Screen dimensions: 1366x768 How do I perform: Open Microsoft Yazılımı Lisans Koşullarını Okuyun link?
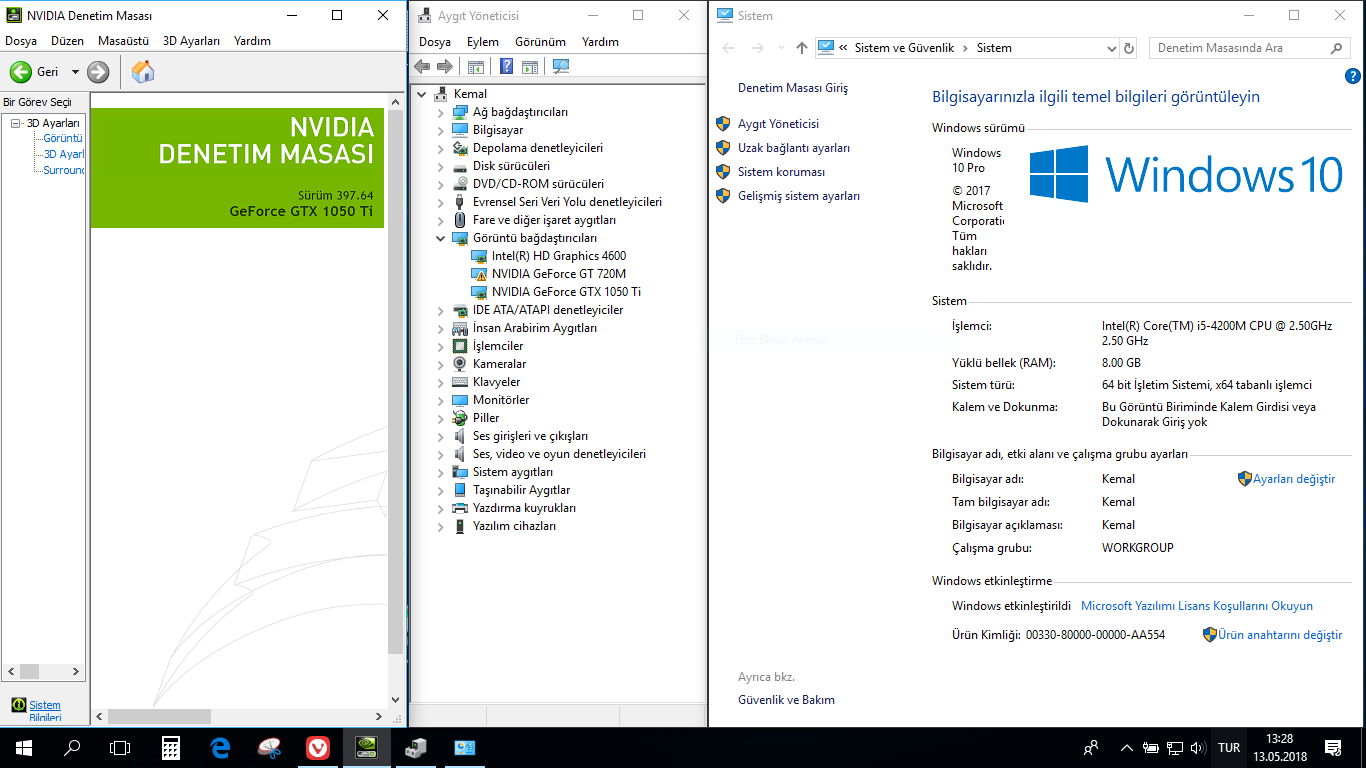[x=1197, y=606]
